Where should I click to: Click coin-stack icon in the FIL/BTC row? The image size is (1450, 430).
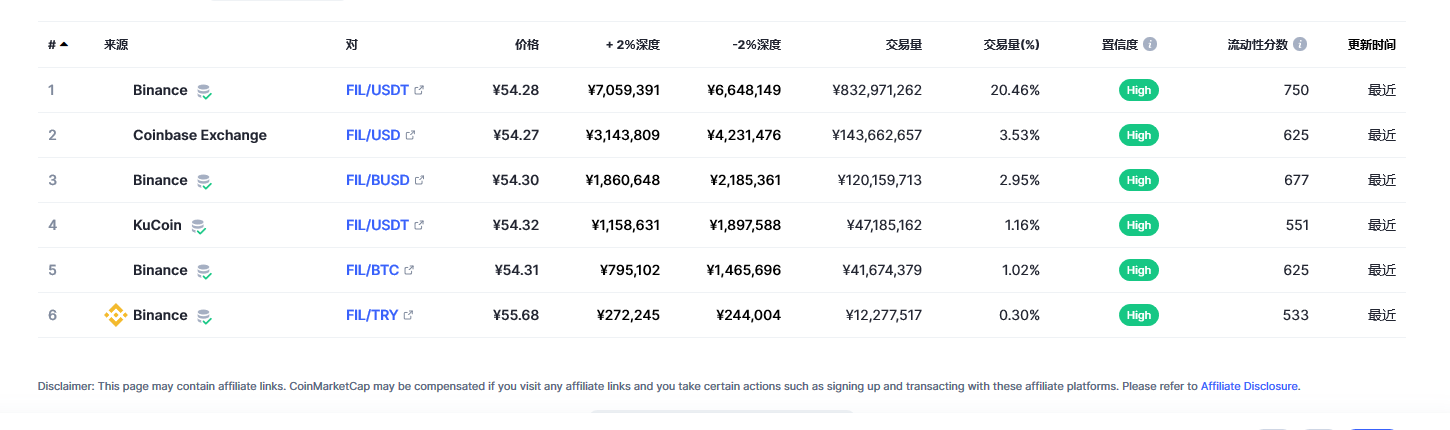click(204, 271)
